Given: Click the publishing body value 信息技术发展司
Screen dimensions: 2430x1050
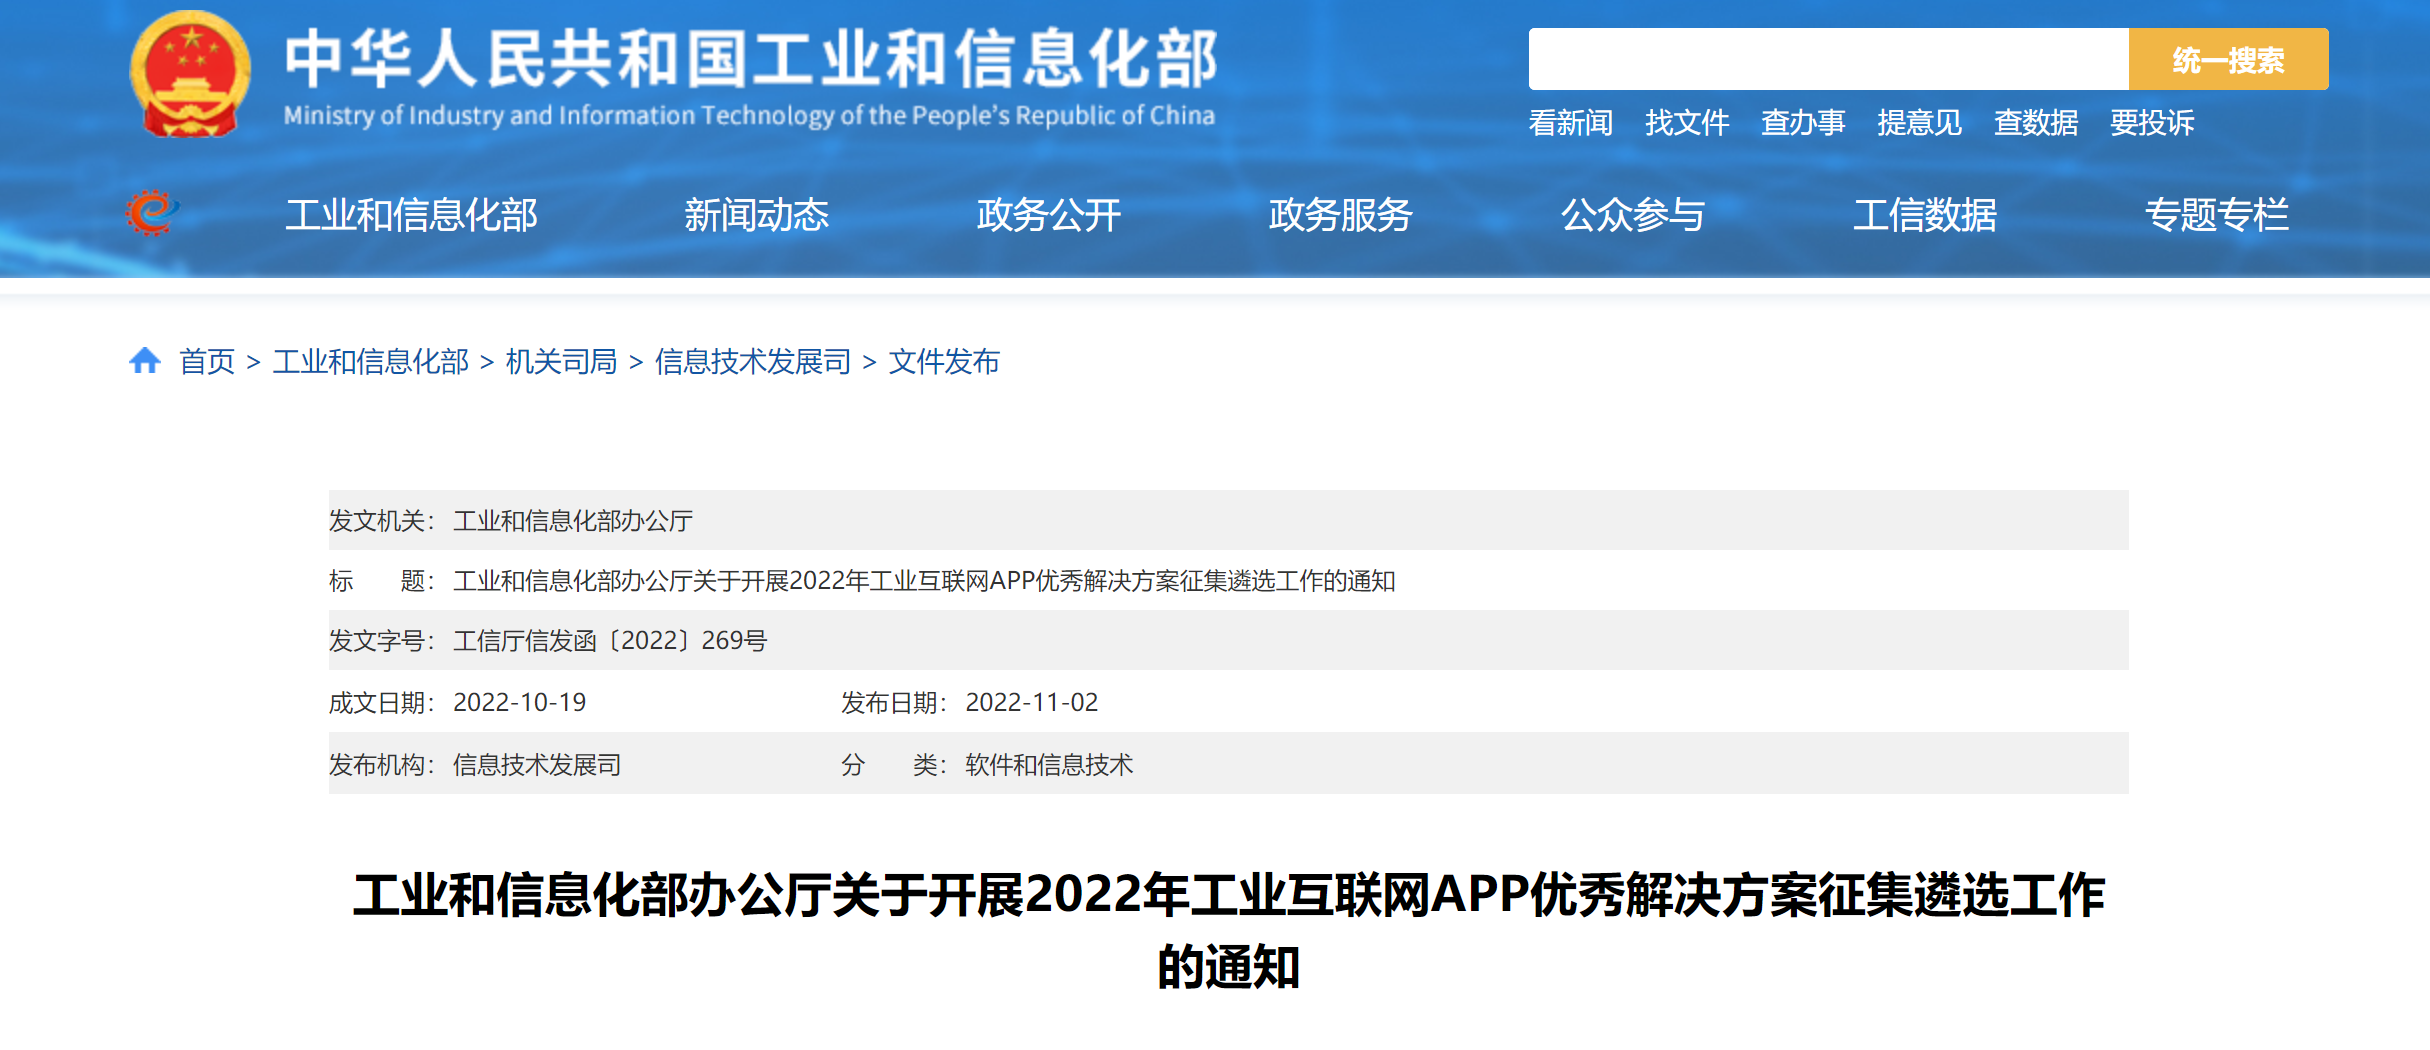Looking at the screenshot, I should 537,765.
